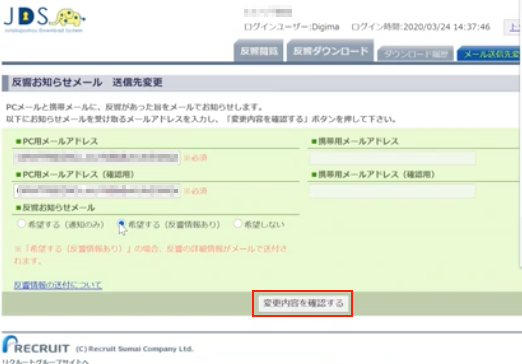
Task: Select 希望する（通知のみ） radio button
Action: pyautogui.click(x=21, y=224)
